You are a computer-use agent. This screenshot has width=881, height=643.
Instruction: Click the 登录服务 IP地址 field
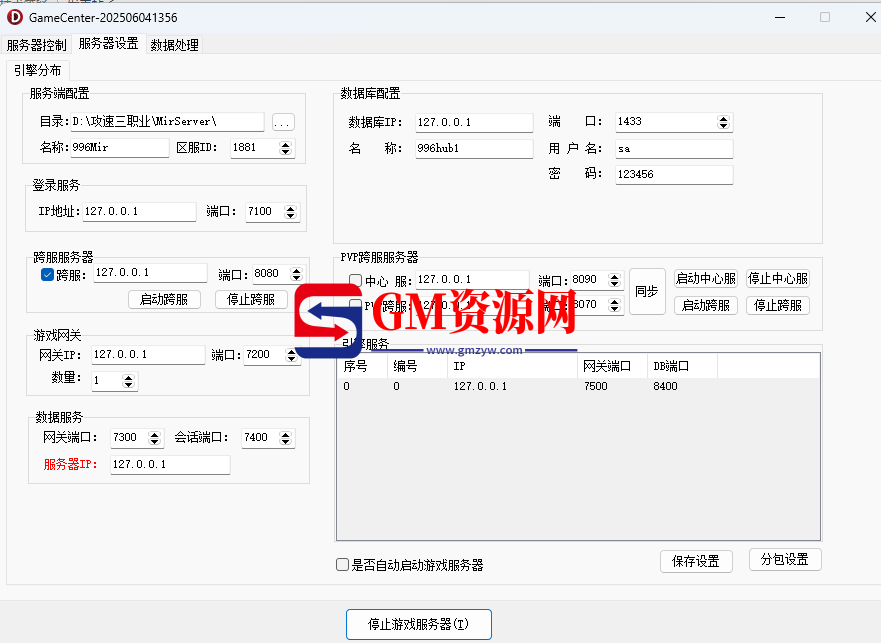(139, 212)
